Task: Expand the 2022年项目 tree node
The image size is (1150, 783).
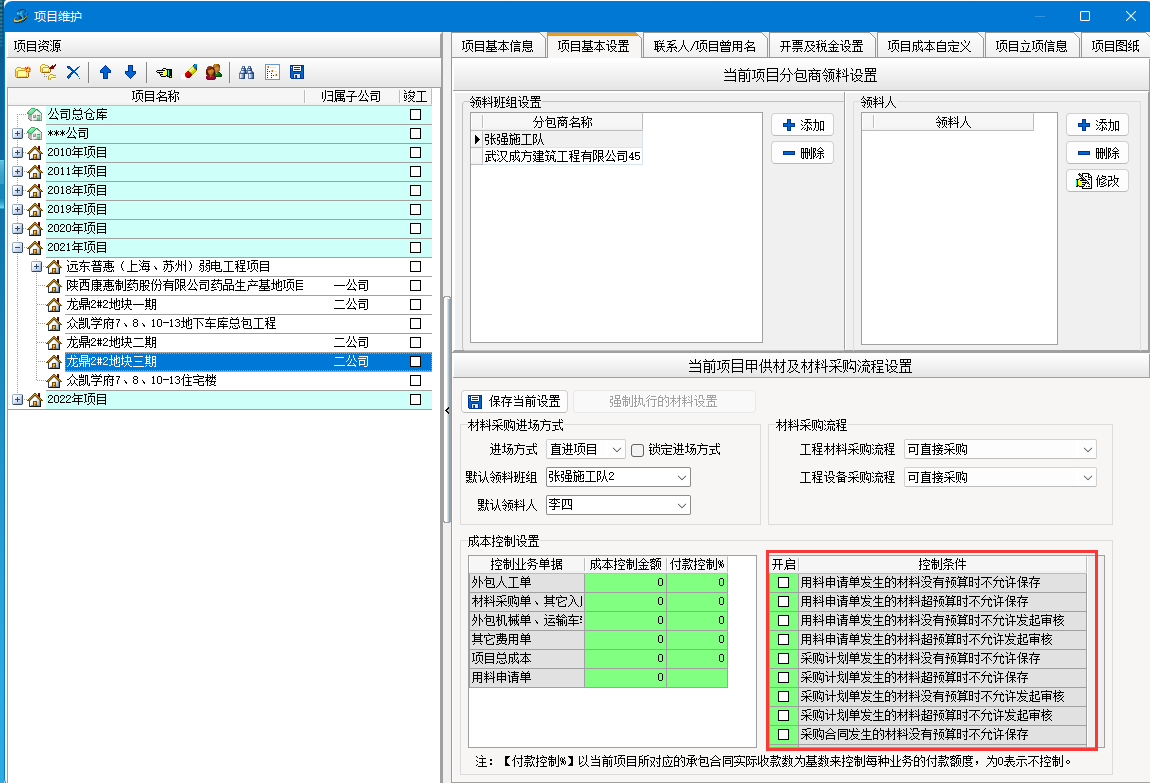Action: pyautogui.click(x=17, y=400)
